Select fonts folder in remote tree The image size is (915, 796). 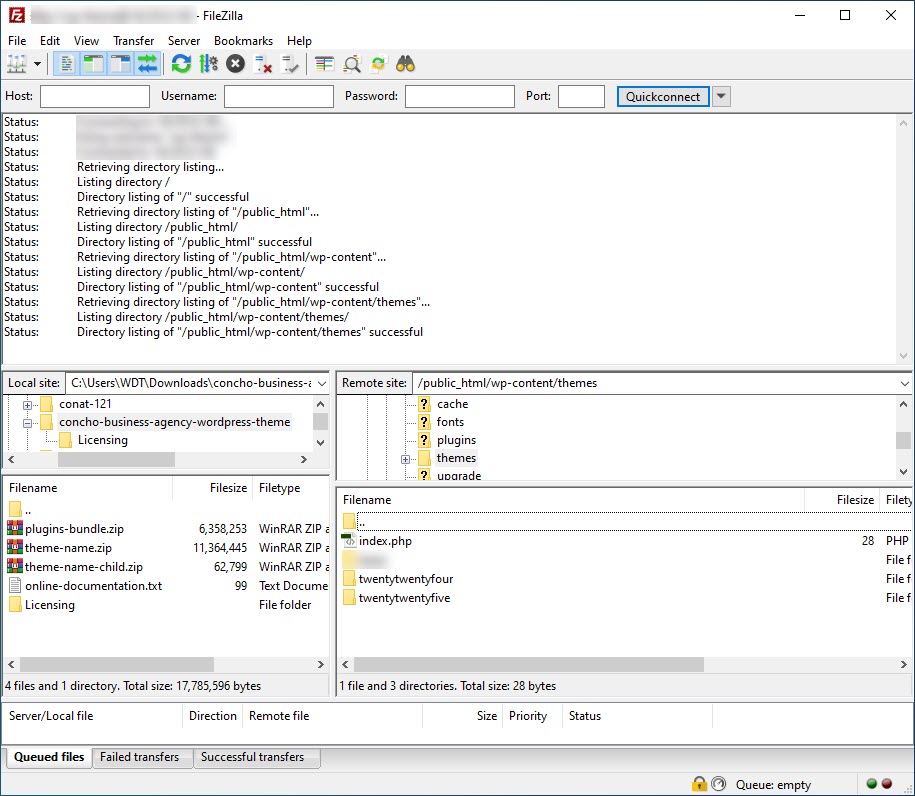click(x=450, y=422)
